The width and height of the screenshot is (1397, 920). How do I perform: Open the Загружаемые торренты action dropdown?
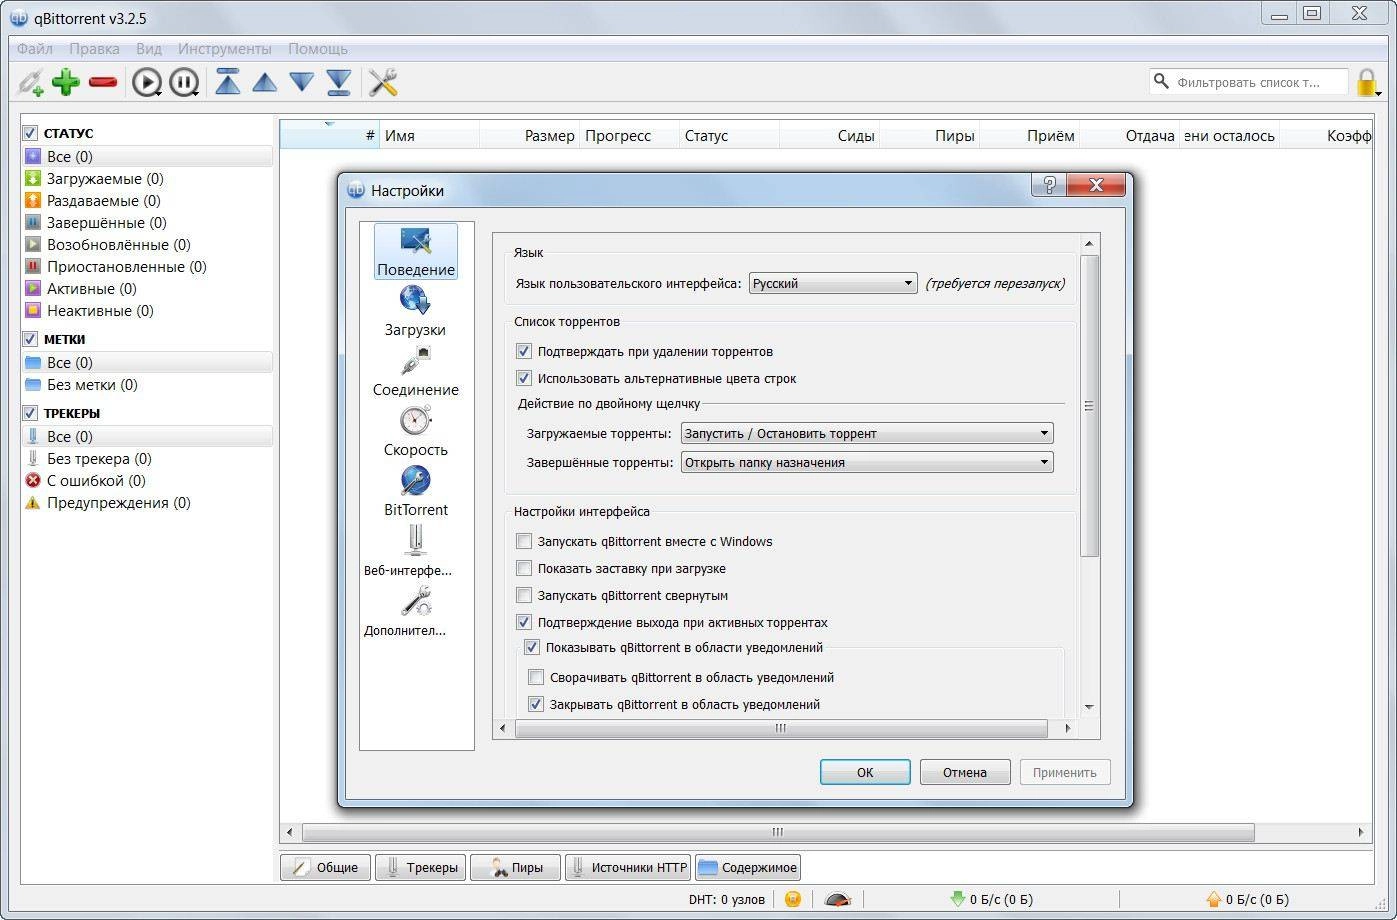867,434
